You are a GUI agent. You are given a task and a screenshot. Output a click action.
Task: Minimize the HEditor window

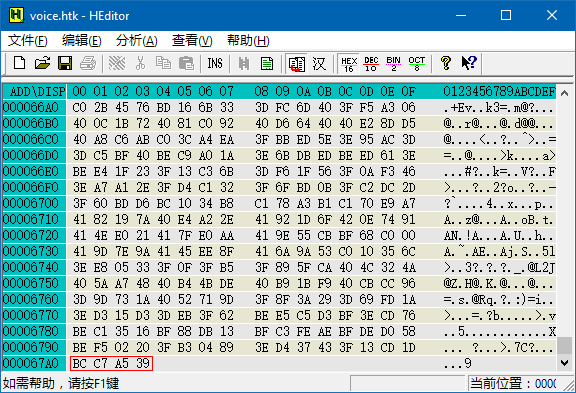(x=461, y=15)
